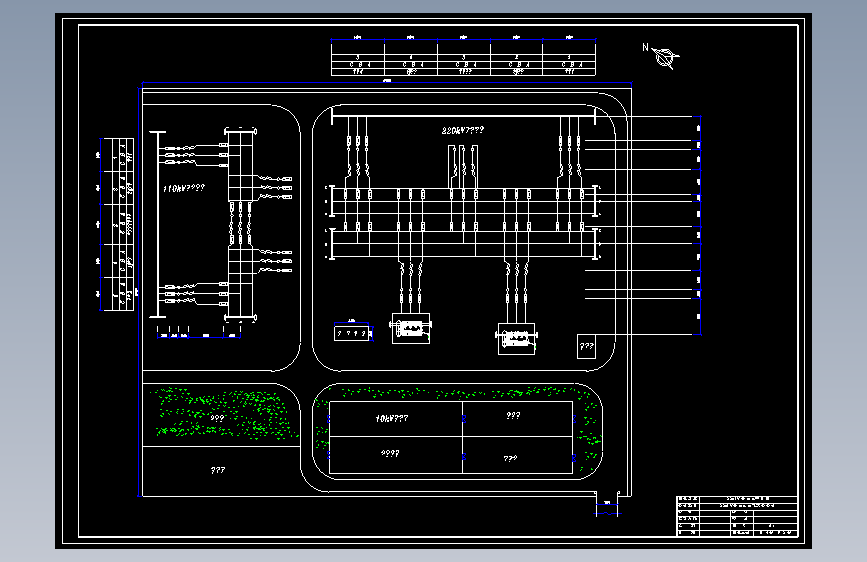
Task: Select the 220kV???? area label
Action: point(463,131)
